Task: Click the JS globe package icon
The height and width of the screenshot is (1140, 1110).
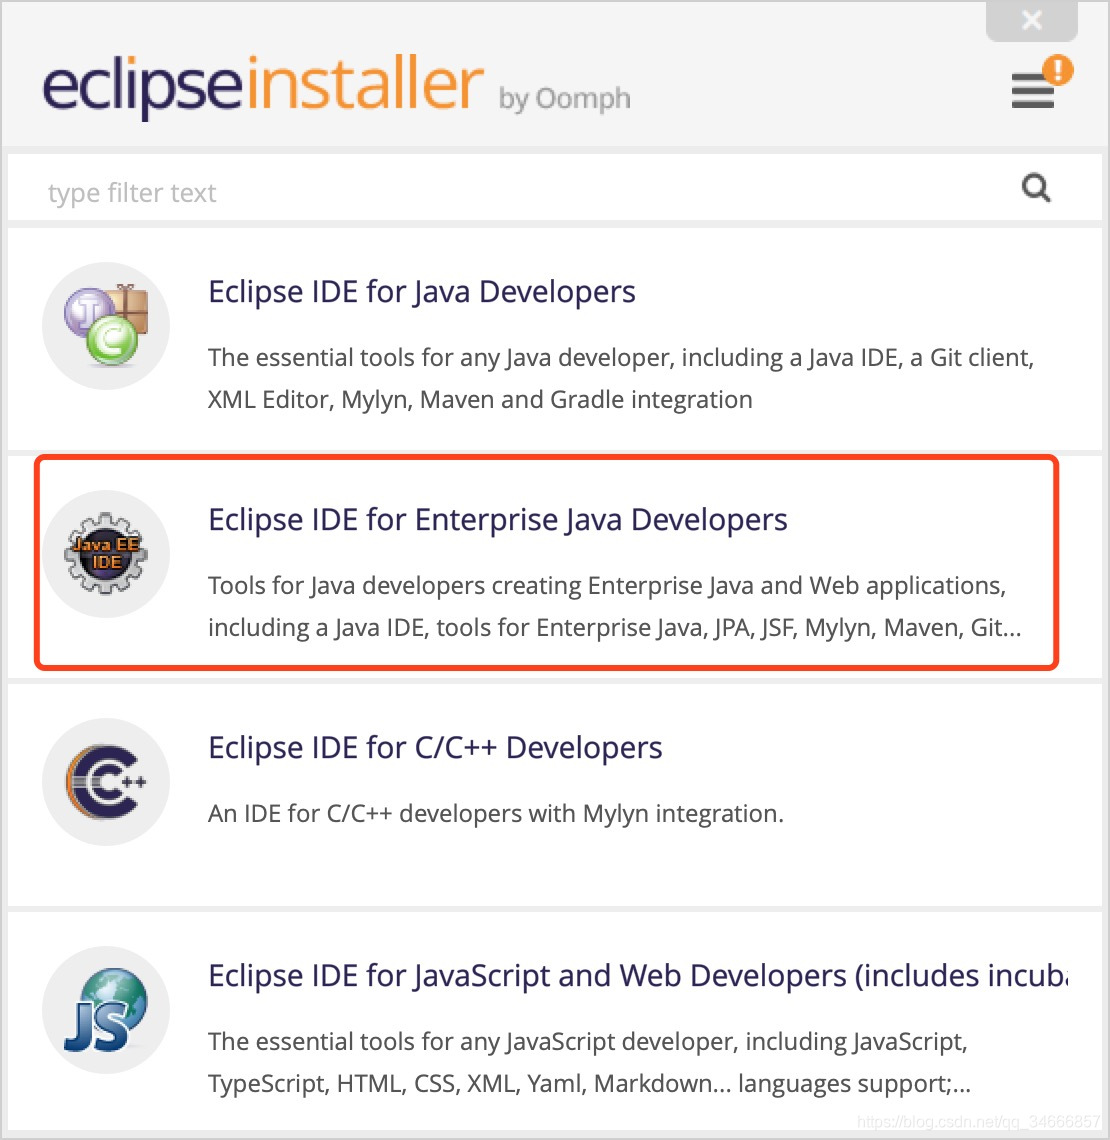Action: click(106, 1010)
